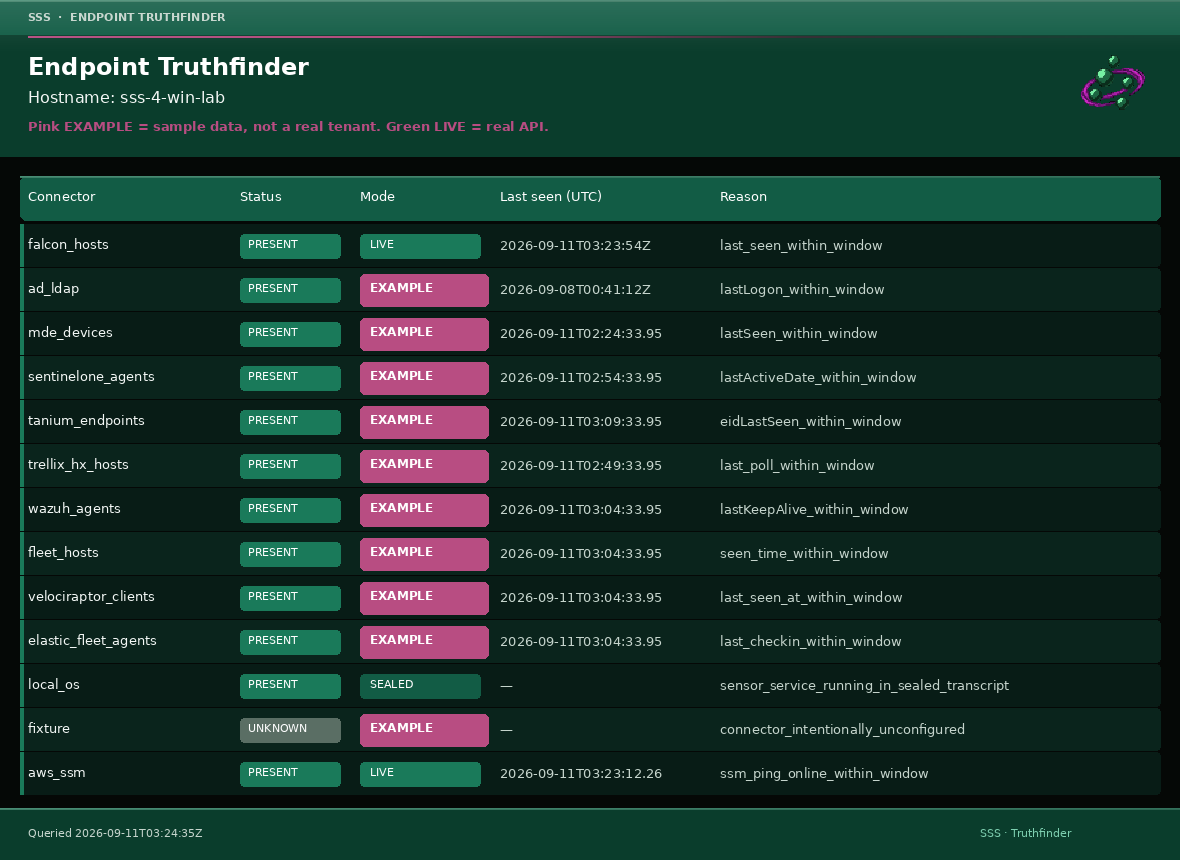
Task: Click the orbiting spheres logo icon
Action: tap(1113, 82)
